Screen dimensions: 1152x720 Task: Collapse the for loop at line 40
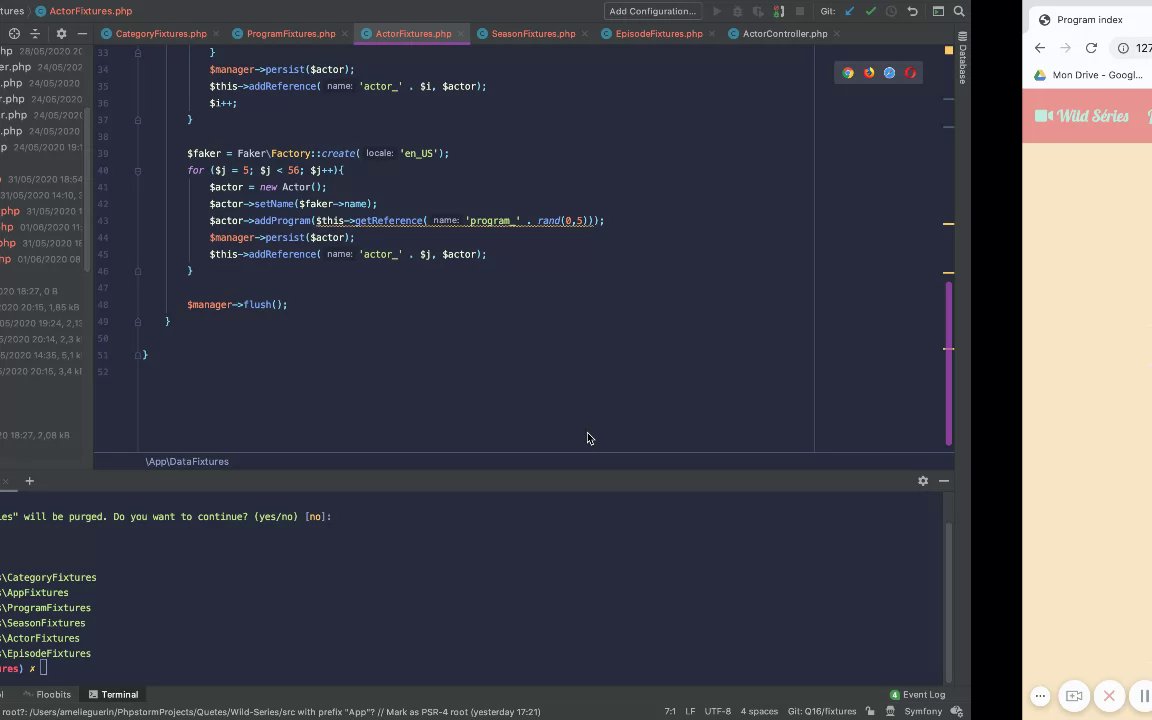pos(138,171)
